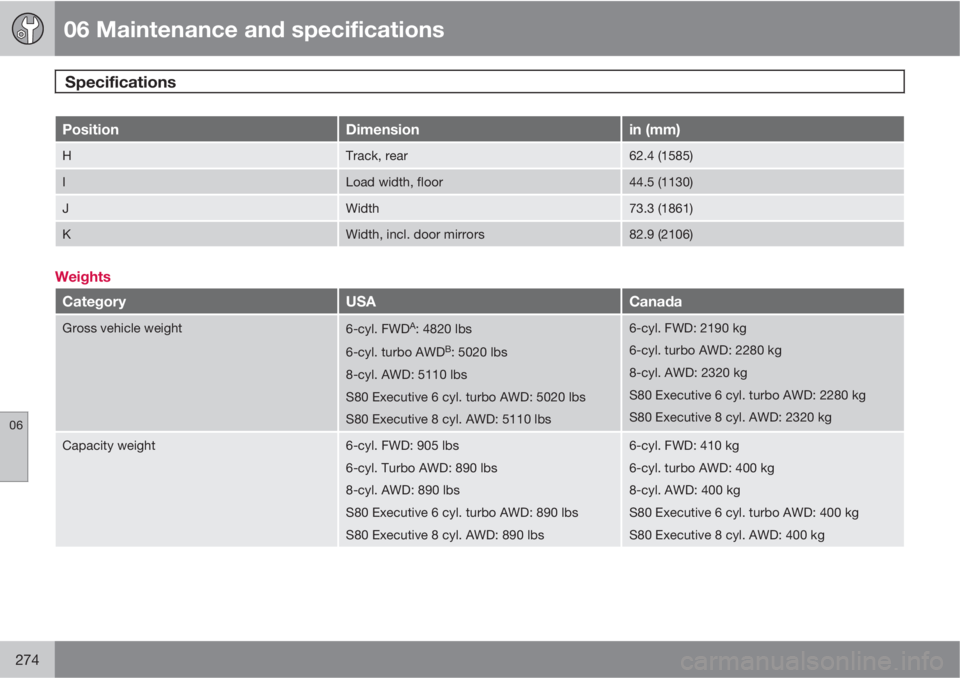Click the '06' chapter side tab
960x678 pixels.
click(x=14, y=446)
